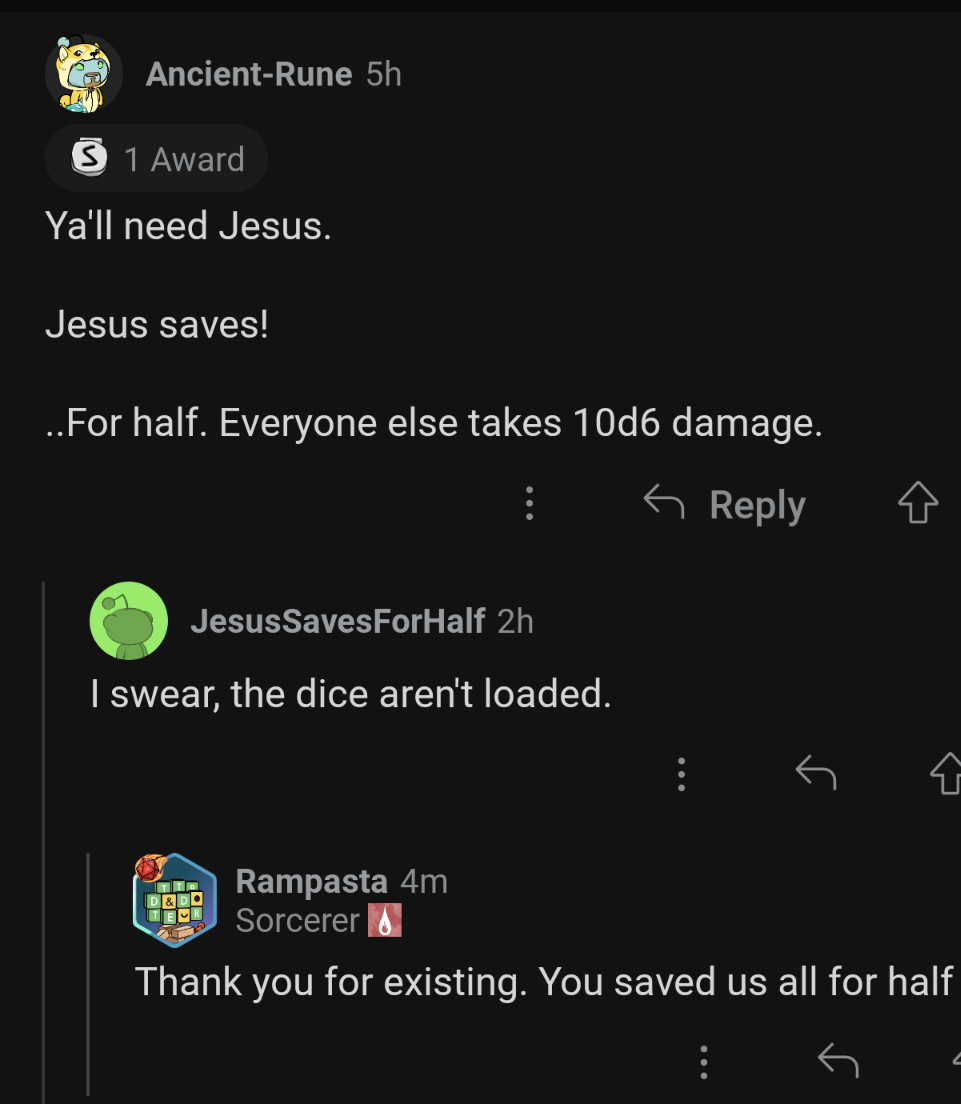Click the Silver award badge icon

(88, 157)
